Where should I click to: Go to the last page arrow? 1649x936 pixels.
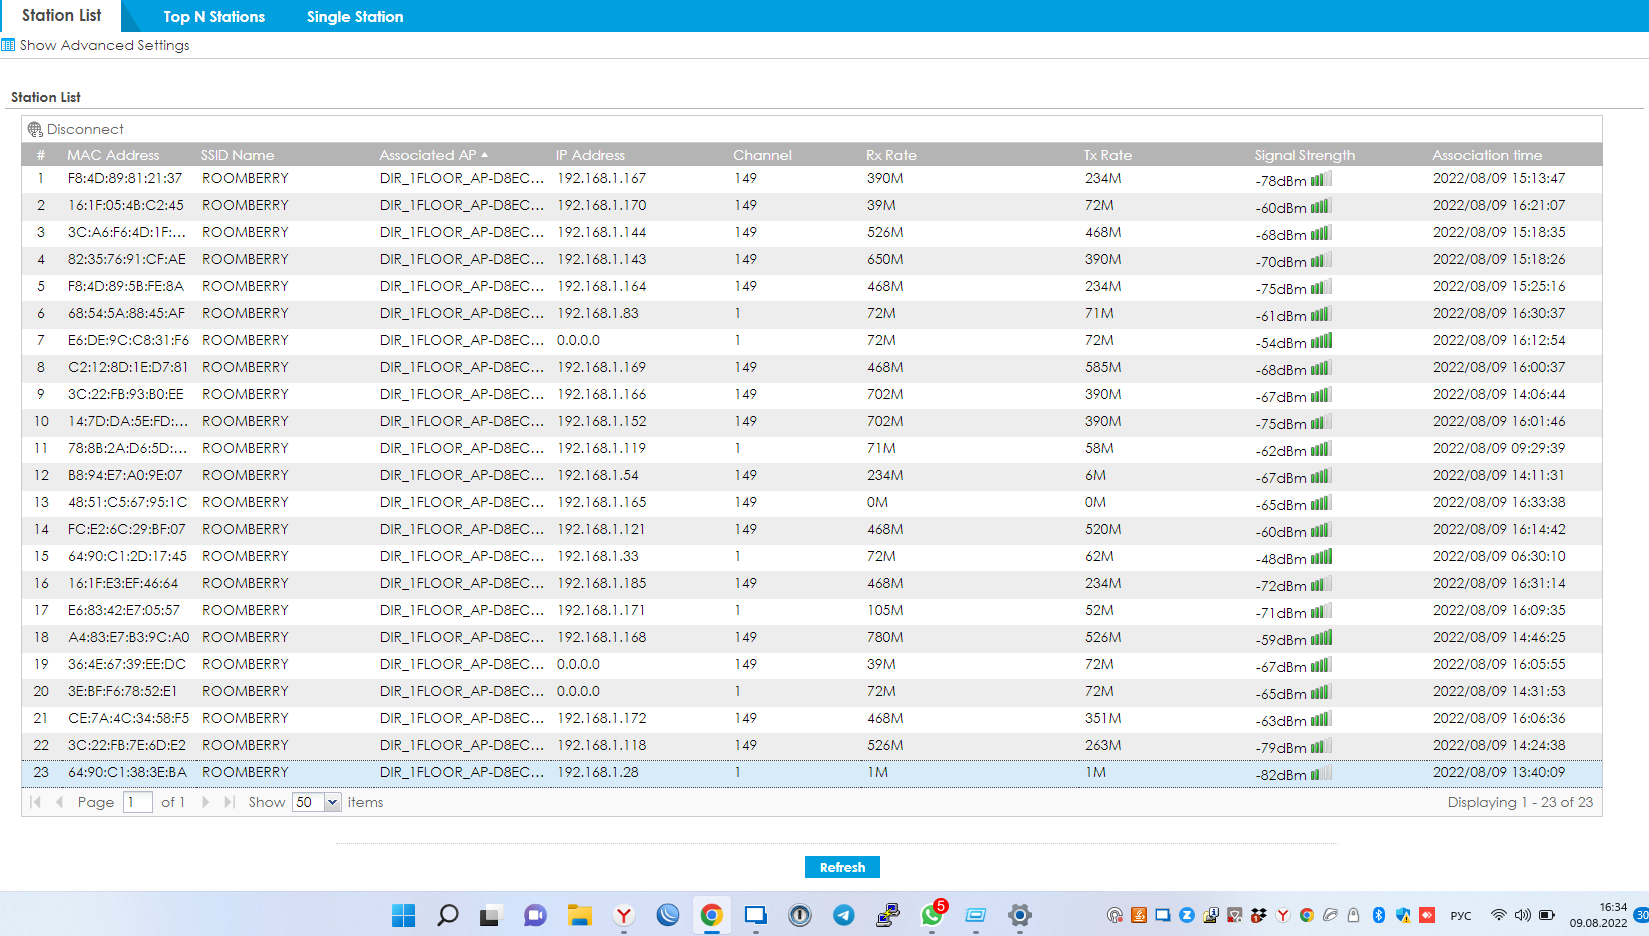[229, 802]
